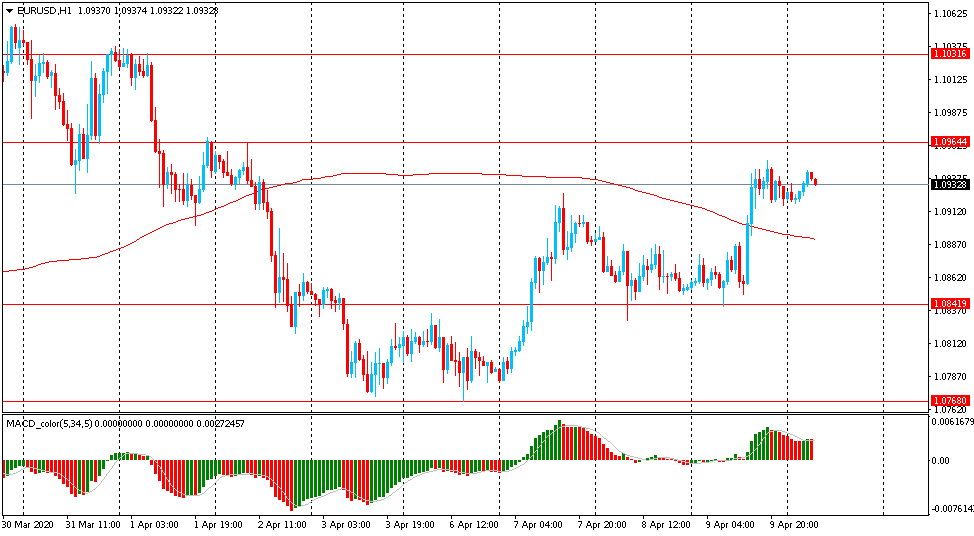Select the 1.08419 red price level tag
The width and height of the screenshot is (974, 536).
(x=949, y=304)
